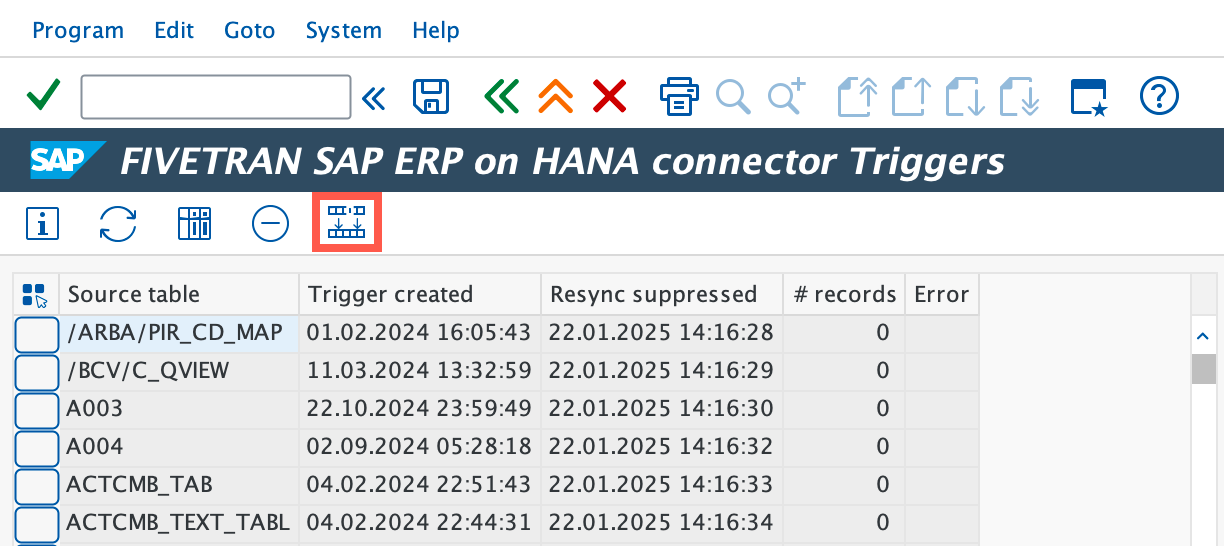The width and height of the screenshot is (1224, 546).
Task: Click the ACTCMB_TAB cell
Action: pos(180,486)
